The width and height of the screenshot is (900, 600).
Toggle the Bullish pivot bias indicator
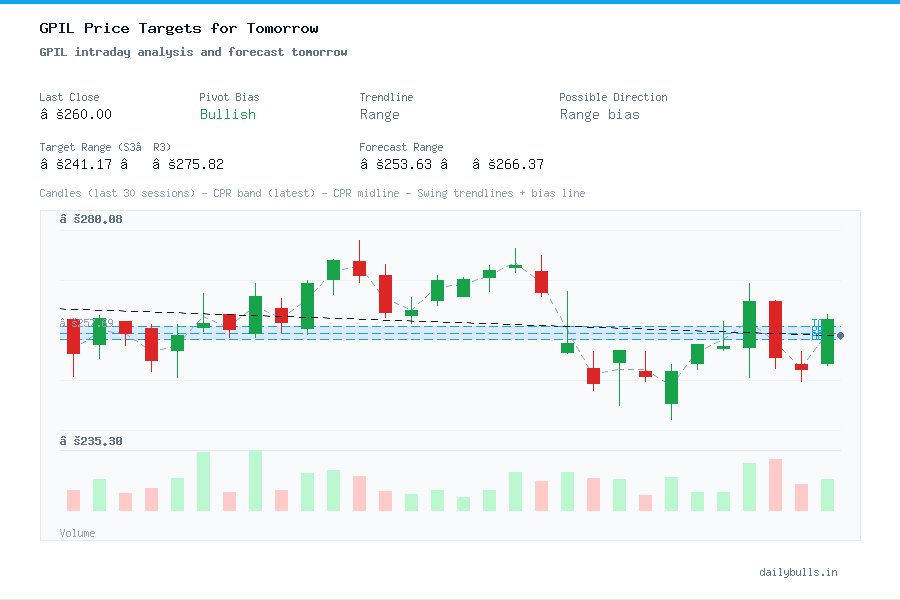(227, 115)
